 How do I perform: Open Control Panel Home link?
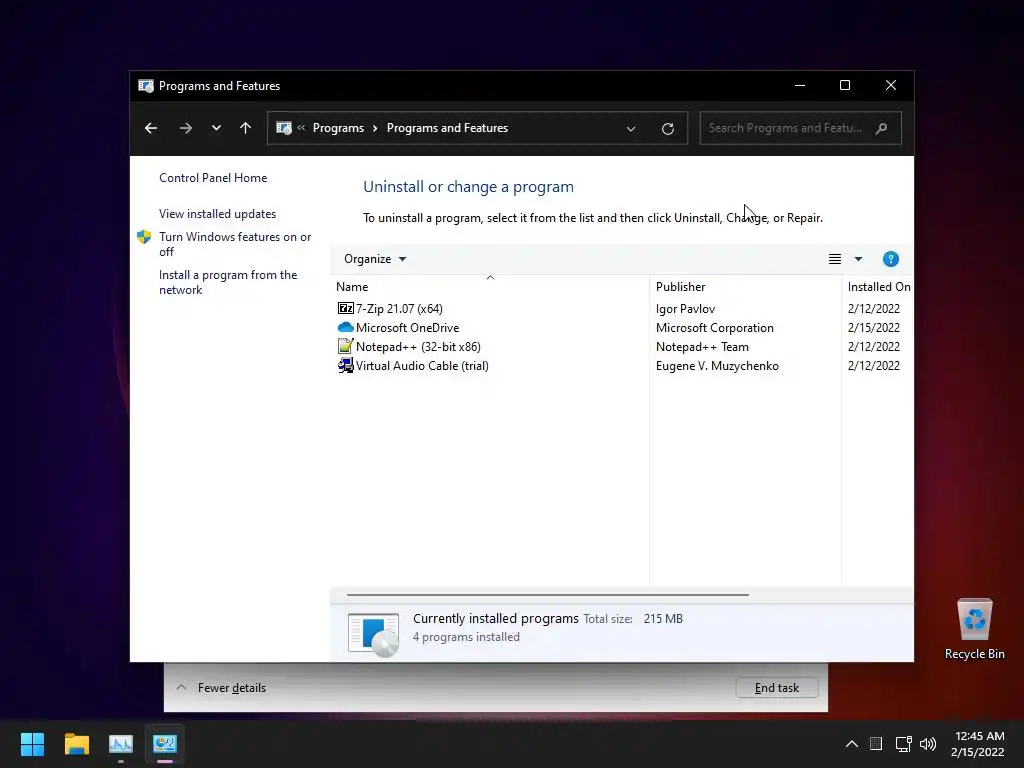(213, 178)
